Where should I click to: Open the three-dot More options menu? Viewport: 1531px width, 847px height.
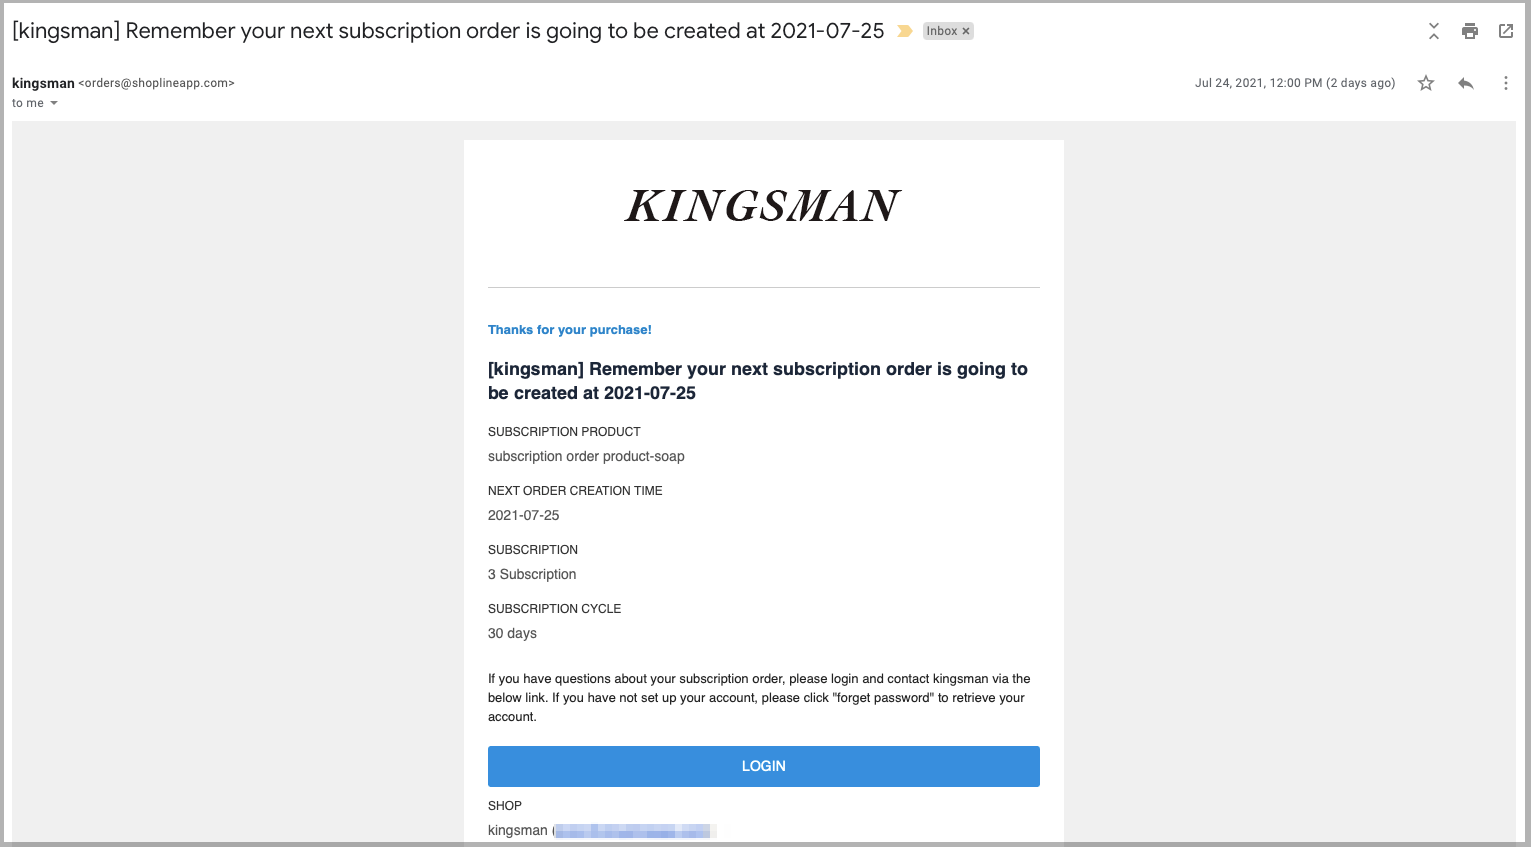click(1505, 83)
